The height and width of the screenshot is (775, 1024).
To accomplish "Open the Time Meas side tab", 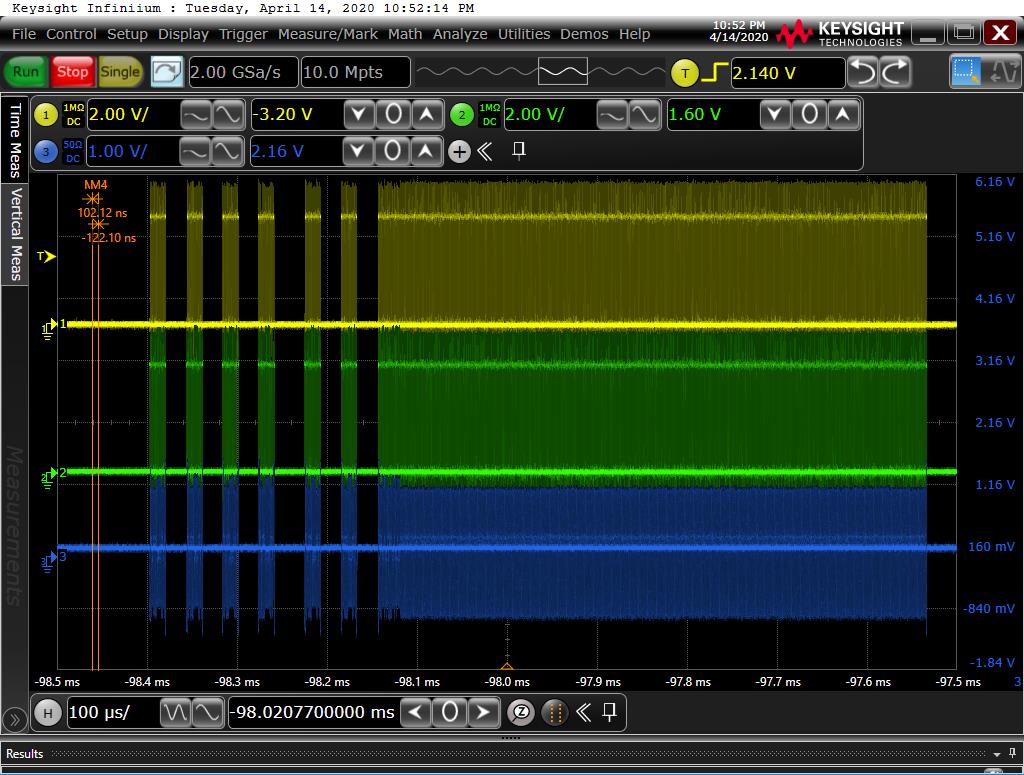I will 15,138.
